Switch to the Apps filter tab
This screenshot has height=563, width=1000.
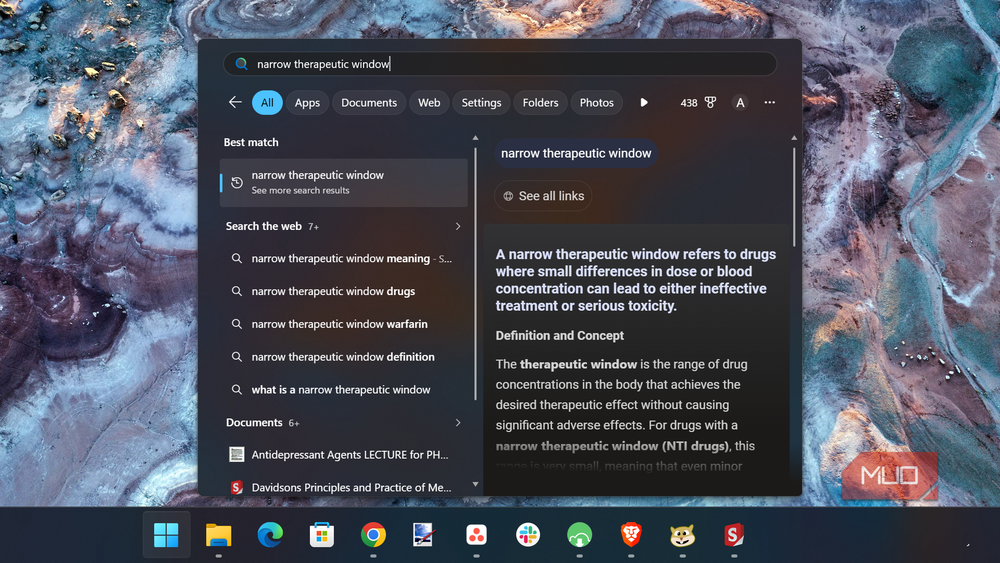tap(307, 103)
